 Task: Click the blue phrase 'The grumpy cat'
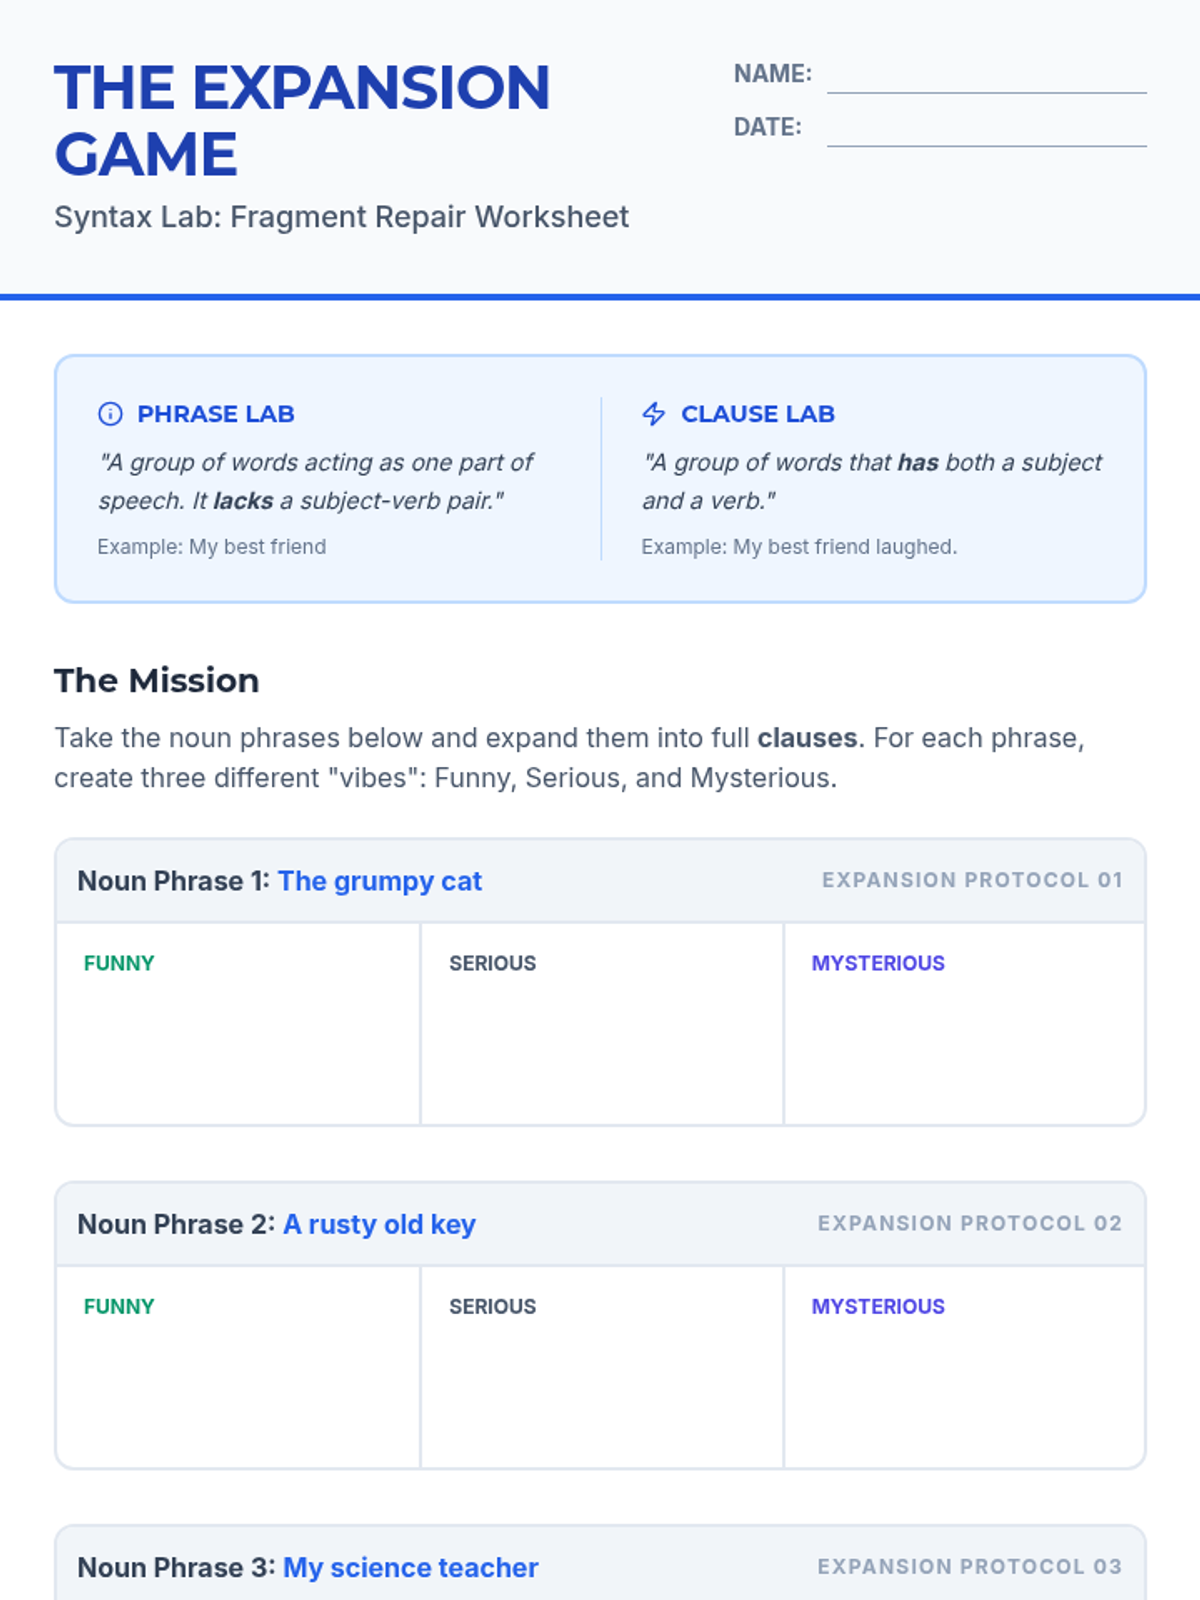(x=380, y=881)
